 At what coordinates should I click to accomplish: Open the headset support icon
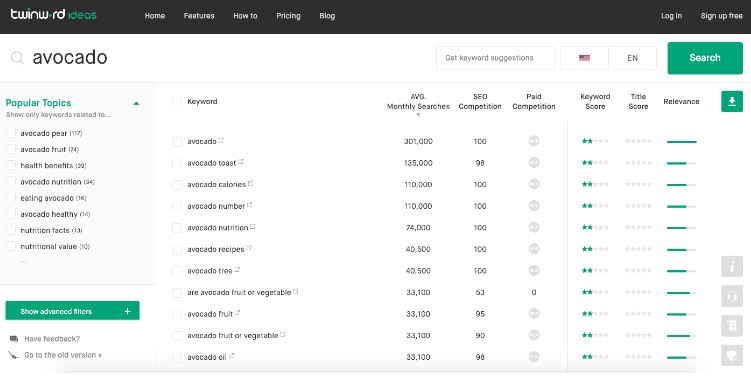[x=732, y=296]
